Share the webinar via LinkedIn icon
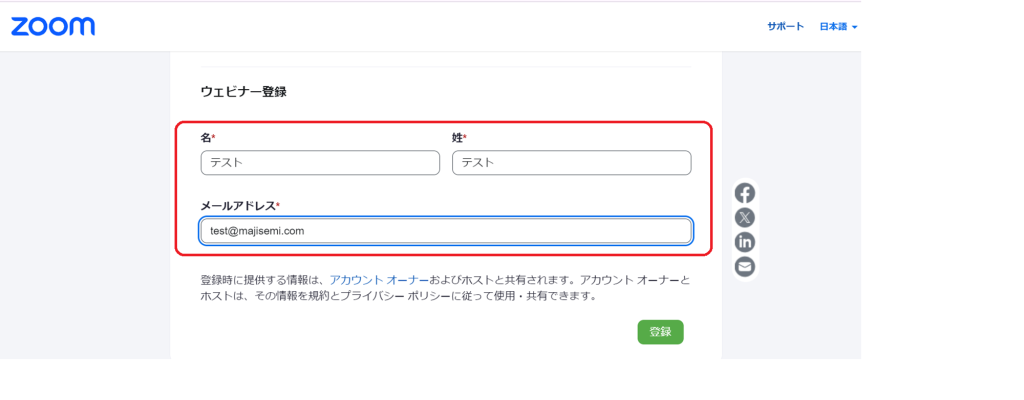The width and height of the screenshot is (1024, 400). point(744,242)
